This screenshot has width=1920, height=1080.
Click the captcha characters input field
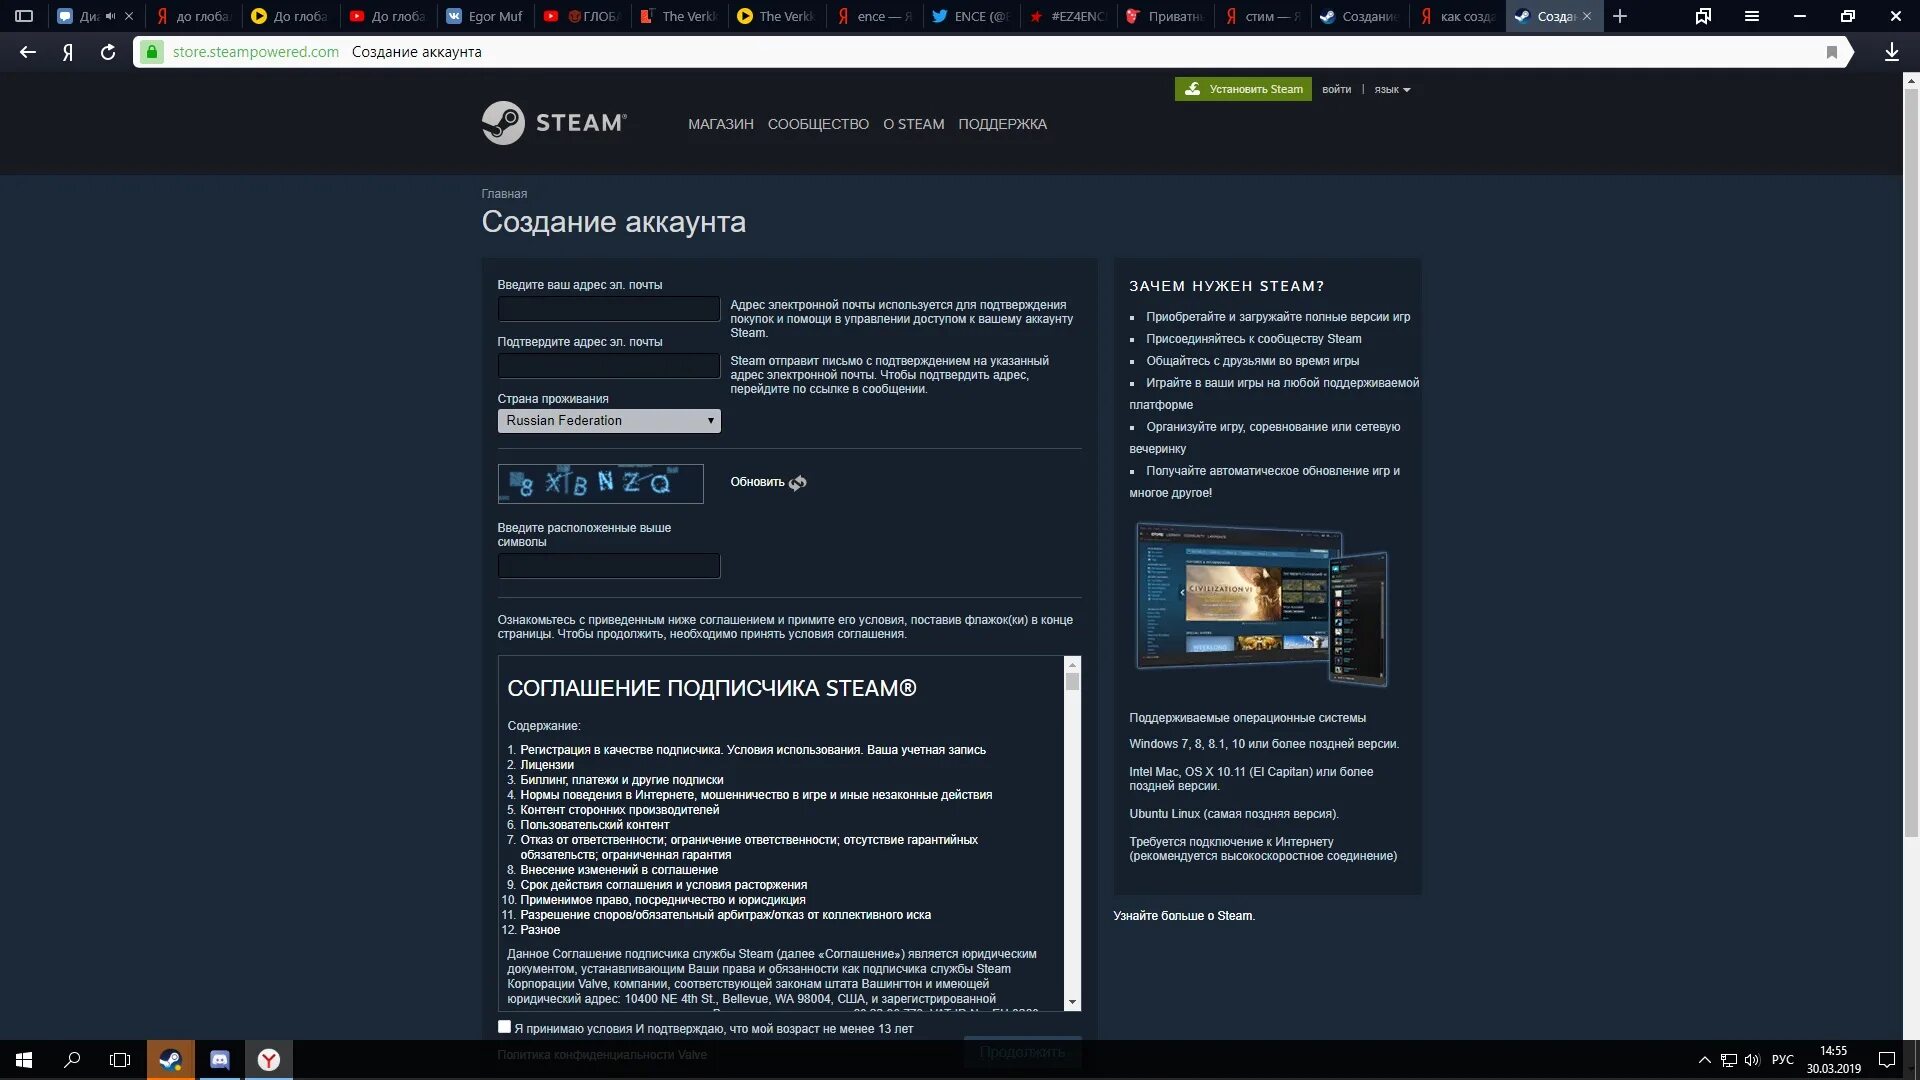tap(609, 566)
